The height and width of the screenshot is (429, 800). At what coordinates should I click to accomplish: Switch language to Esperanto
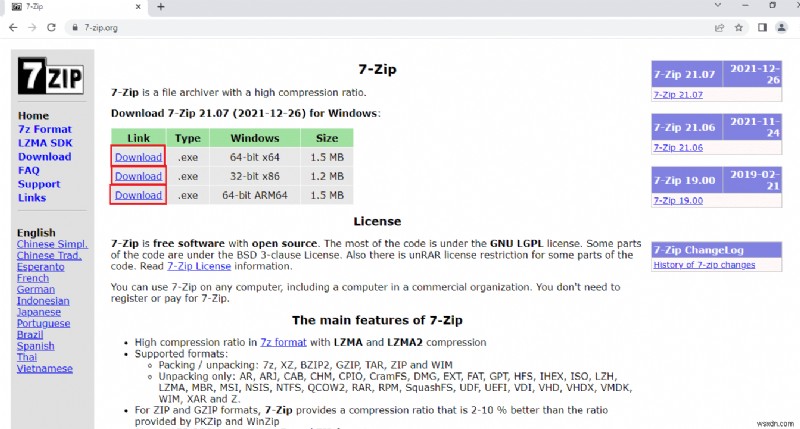point(40,267)
